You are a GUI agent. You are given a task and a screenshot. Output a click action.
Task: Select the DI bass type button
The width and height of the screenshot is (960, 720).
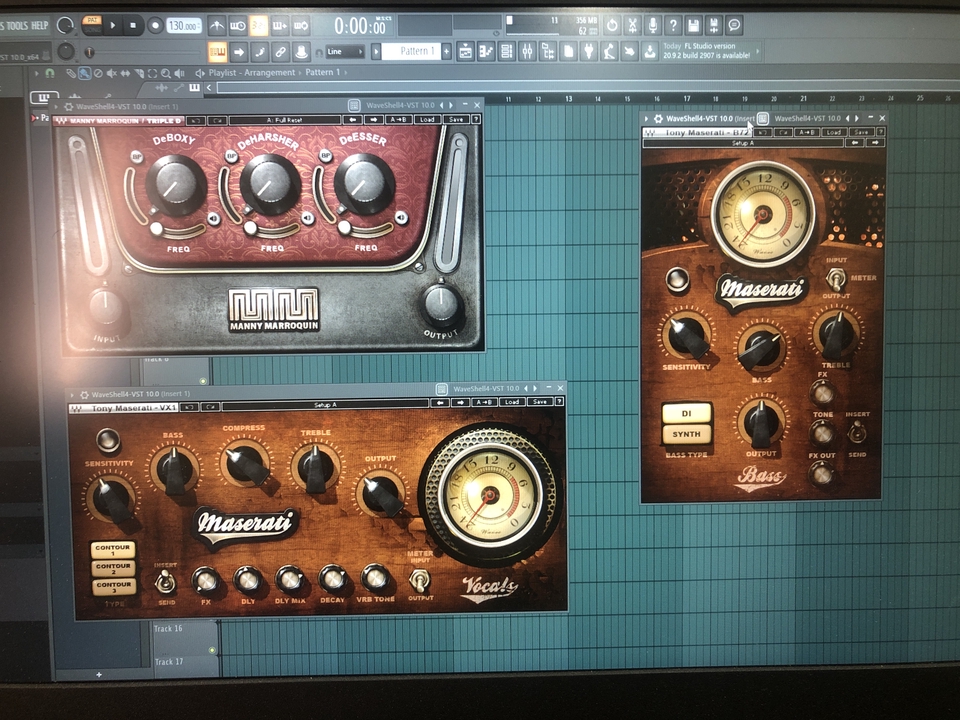pos(686,413)
